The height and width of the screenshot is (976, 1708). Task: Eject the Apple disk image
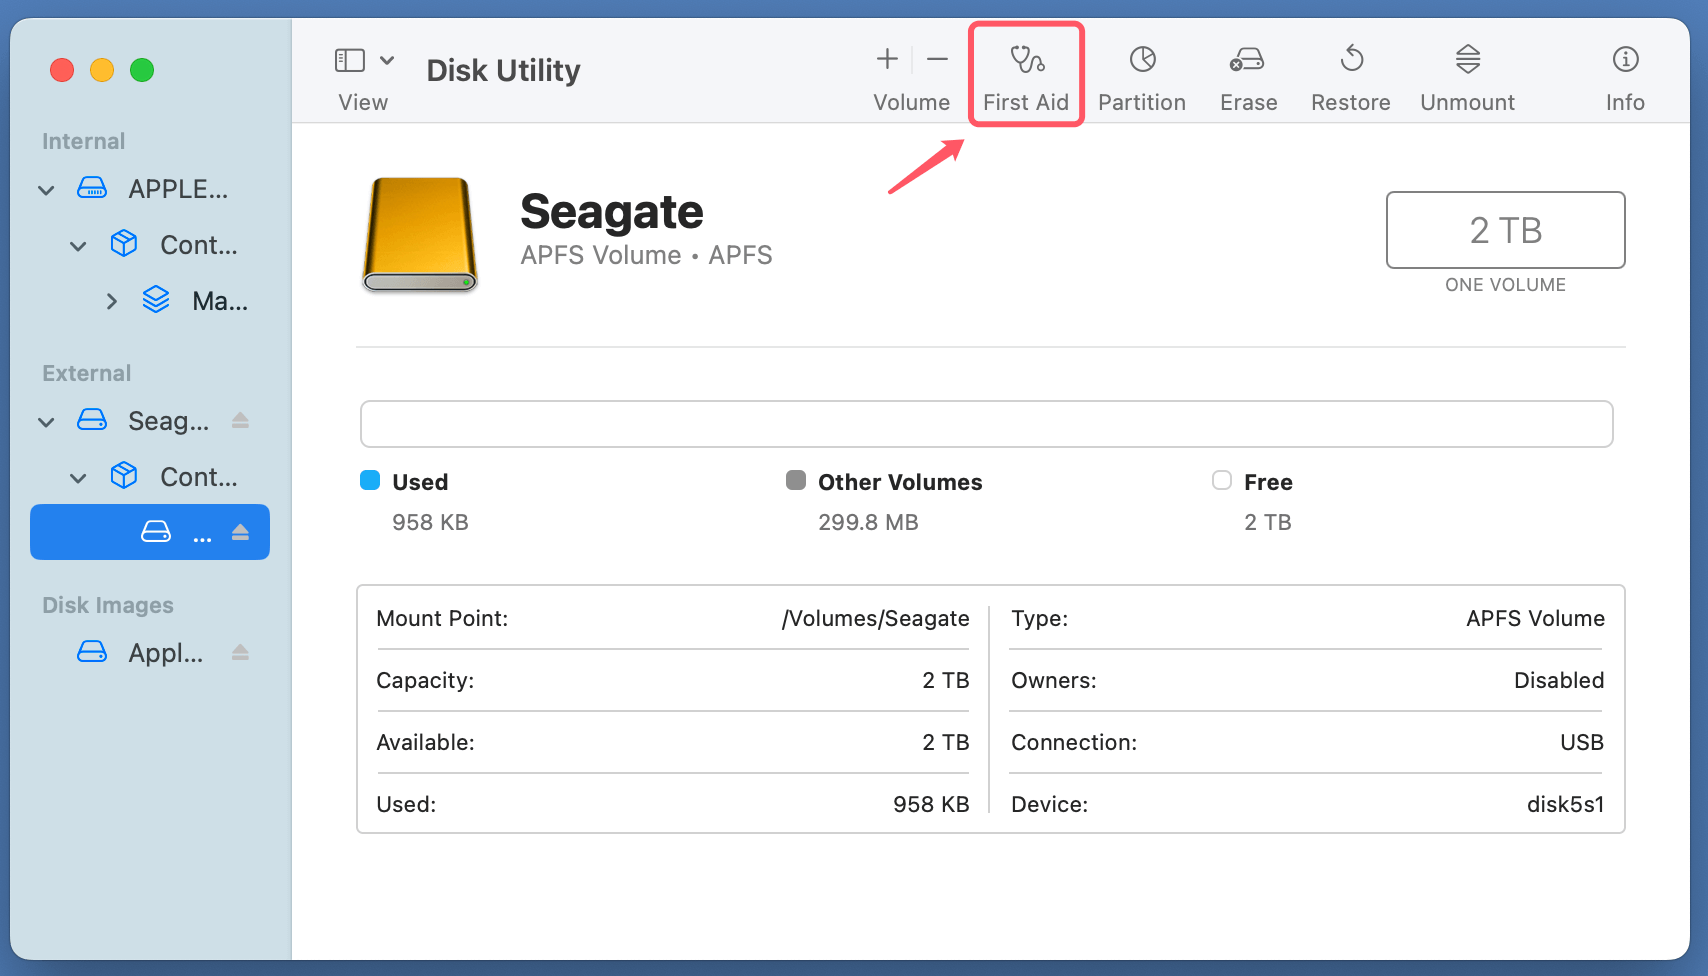tap(240, 652)
